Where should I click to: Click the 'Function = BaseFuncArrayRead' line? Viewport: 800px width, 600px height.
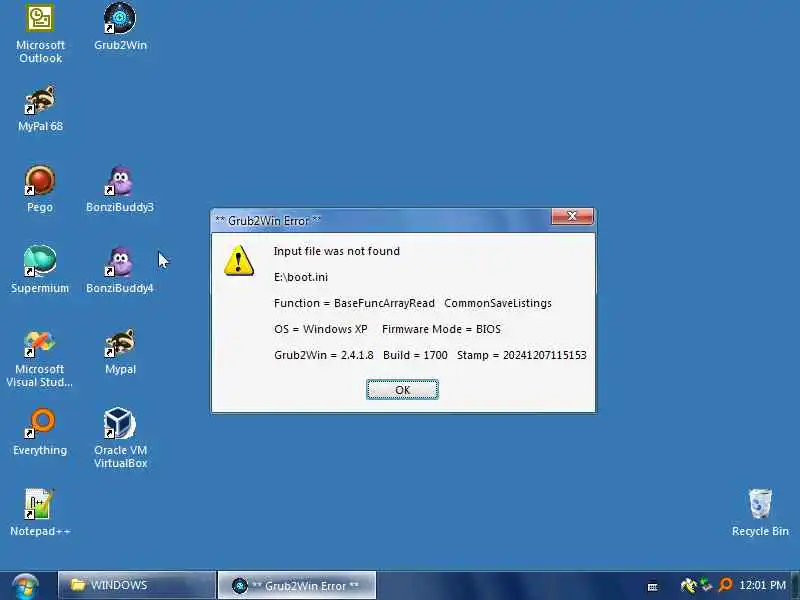click(x=354, y=303)
